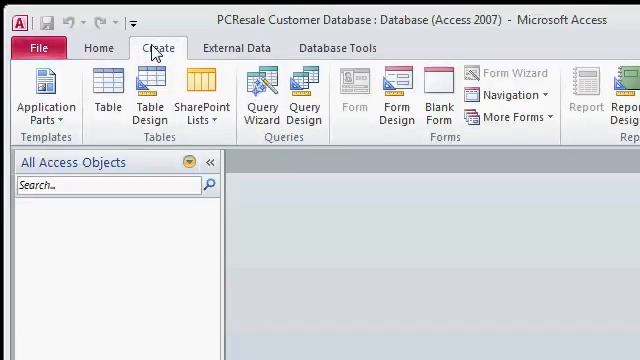Open Form Design view
640x360 pixels.
pyautogui.click(x=397, y=96)
